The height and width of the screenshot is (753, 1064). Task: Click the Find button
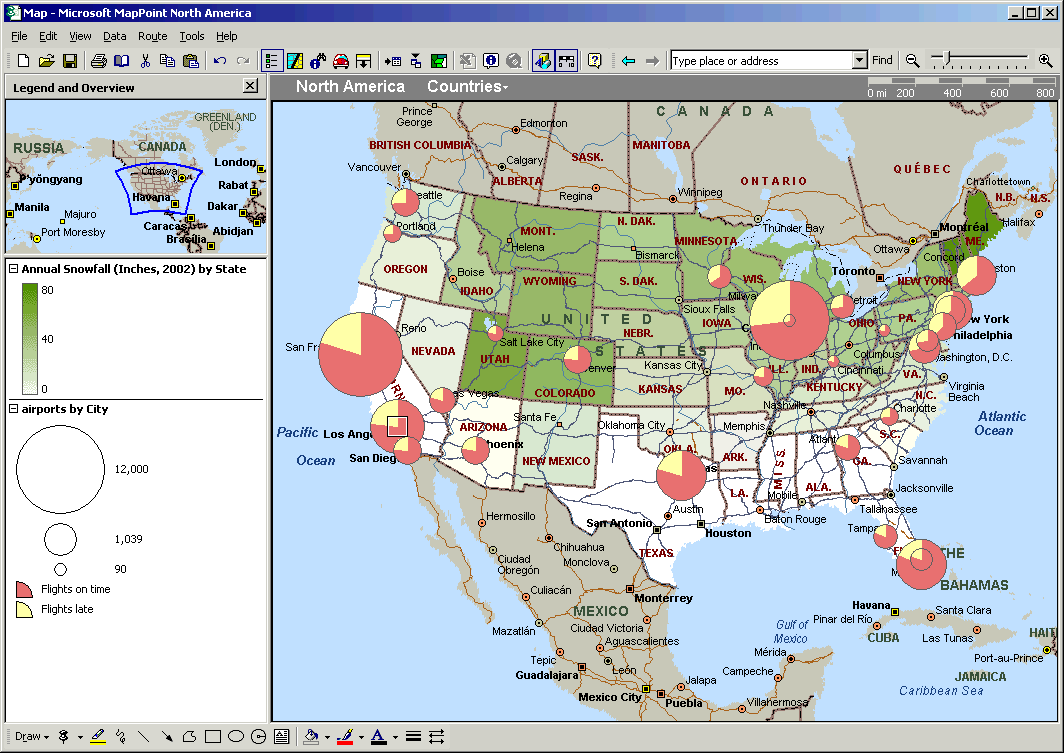(x=882, y=60)
